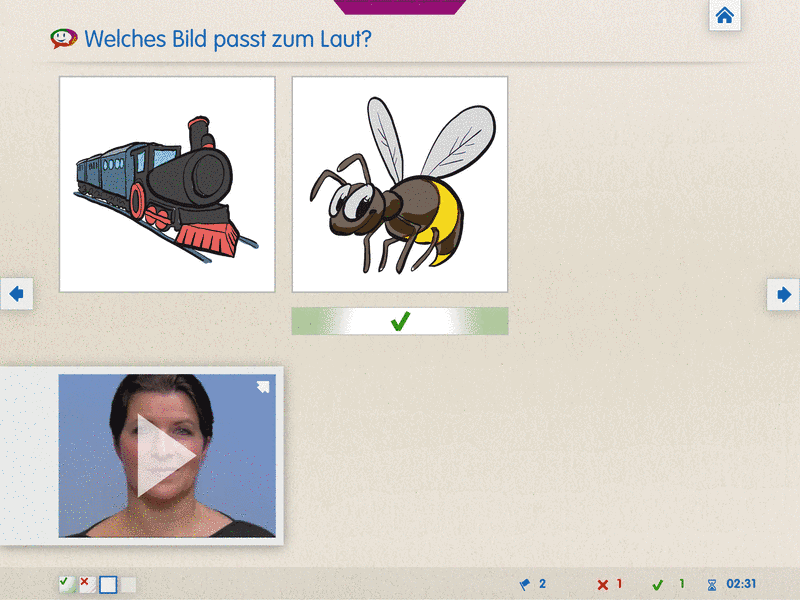
Task: Enlarge the video using the corner arrow icon
Action: 263,387
